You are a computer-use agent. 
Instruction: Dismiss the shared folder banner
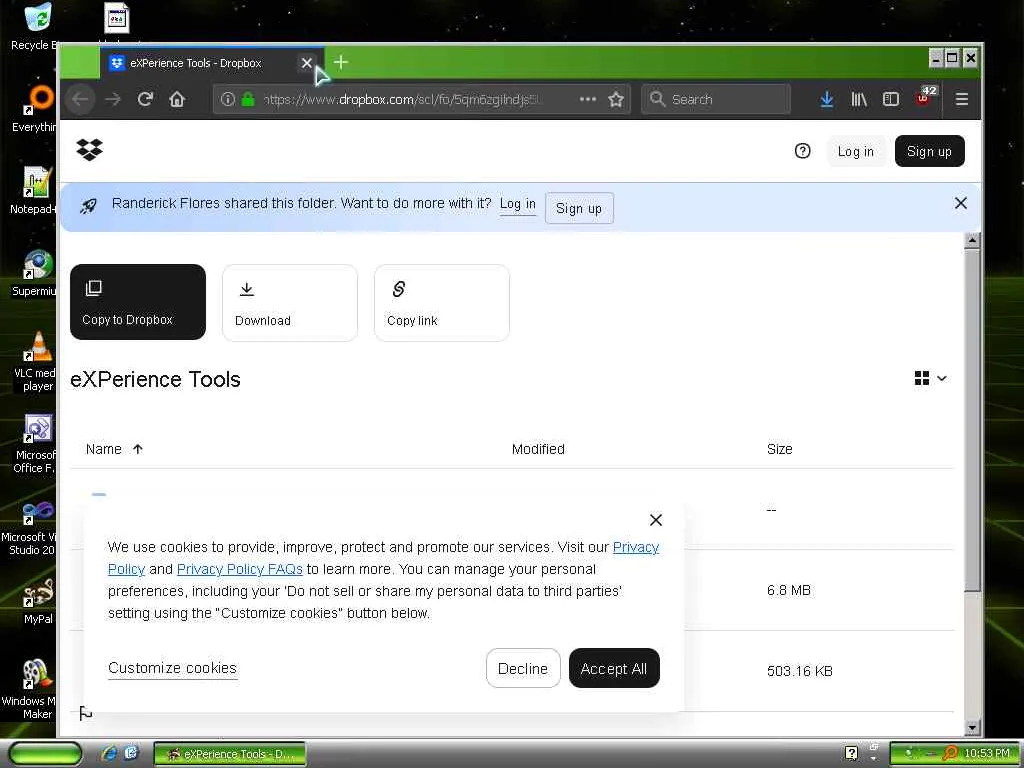point(960,203)
